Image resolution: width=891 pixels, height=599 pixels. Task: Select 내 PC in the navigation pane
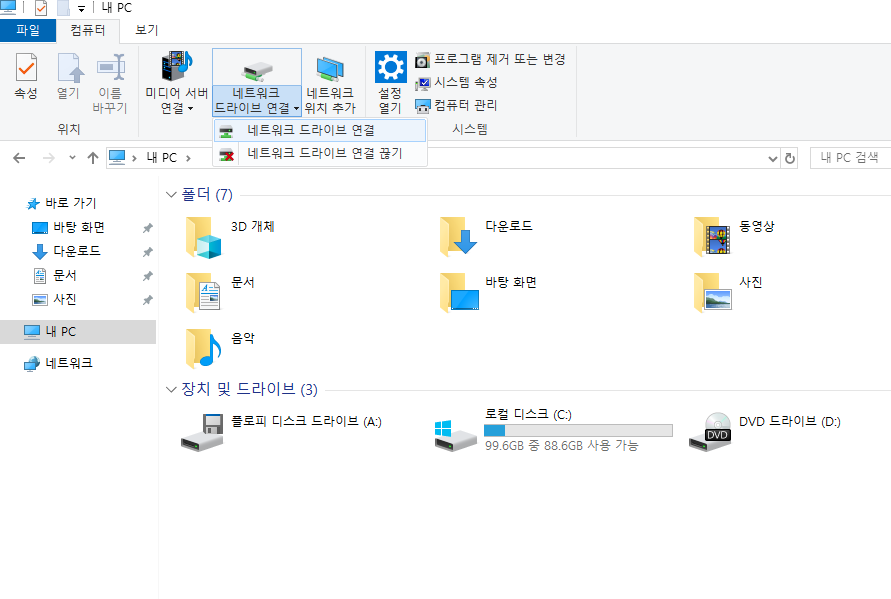78,332
